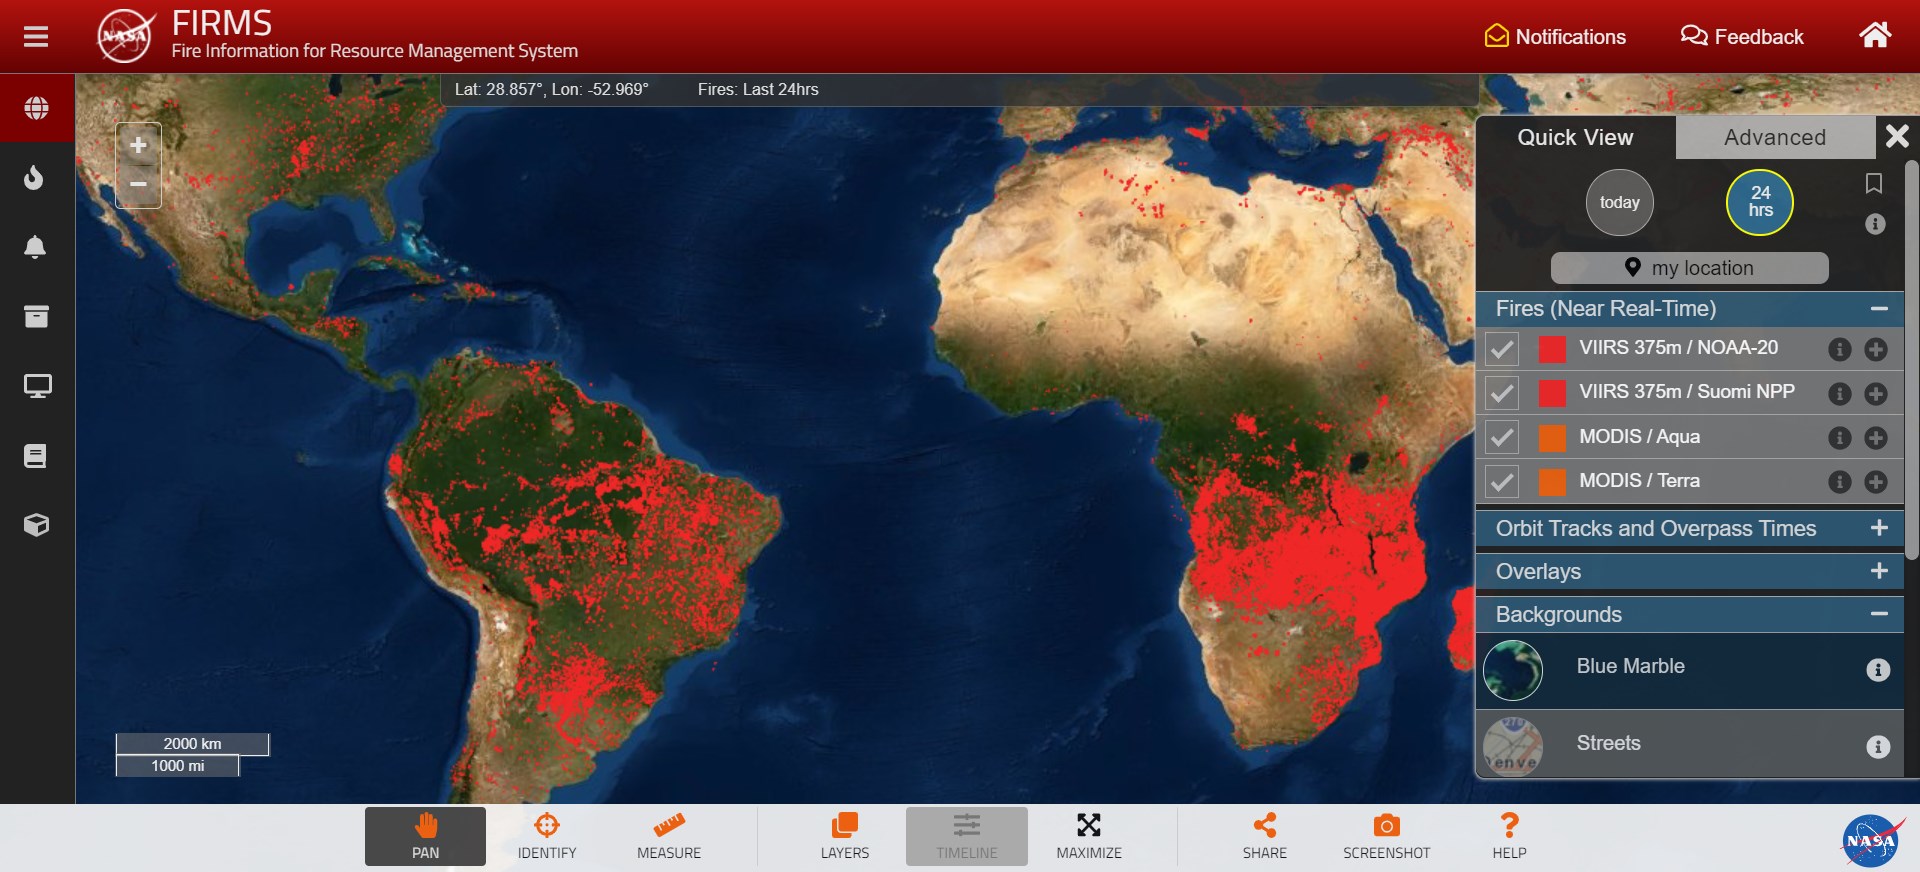Switch to the Quick View tab
This screenshot has width=1920, height=872.
[1576, 138]
